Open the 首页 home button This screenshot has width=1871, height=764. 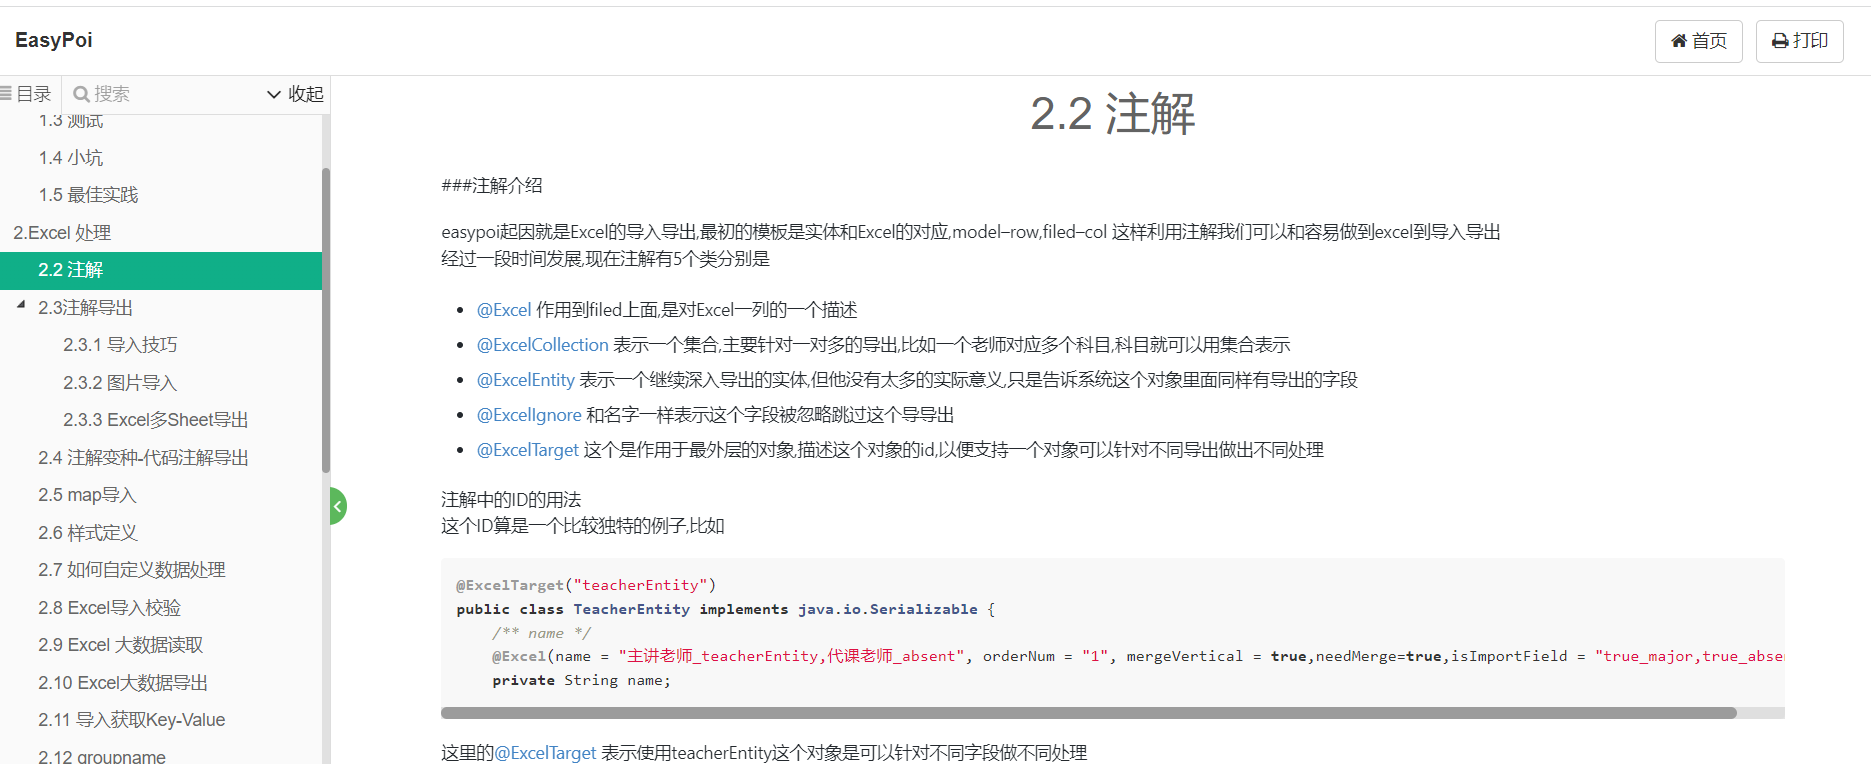tap(1698, 41)
